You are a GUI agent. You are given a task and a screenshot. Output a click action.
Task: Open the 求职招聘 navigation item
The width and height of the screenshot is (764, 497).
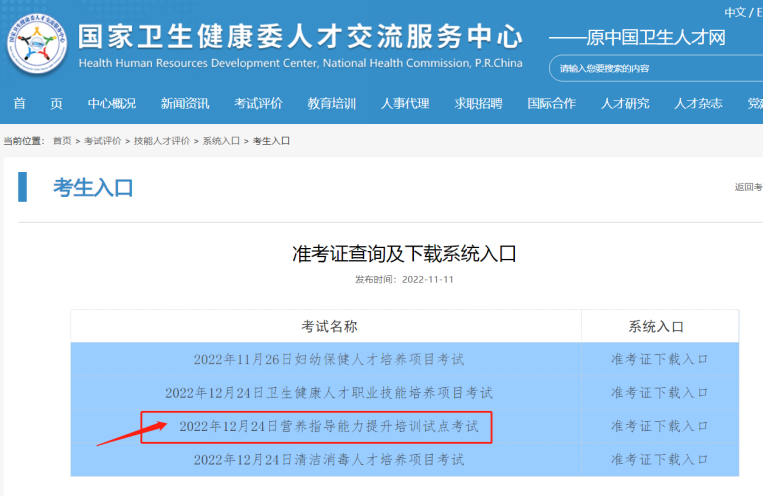click(x=478, y=104)
